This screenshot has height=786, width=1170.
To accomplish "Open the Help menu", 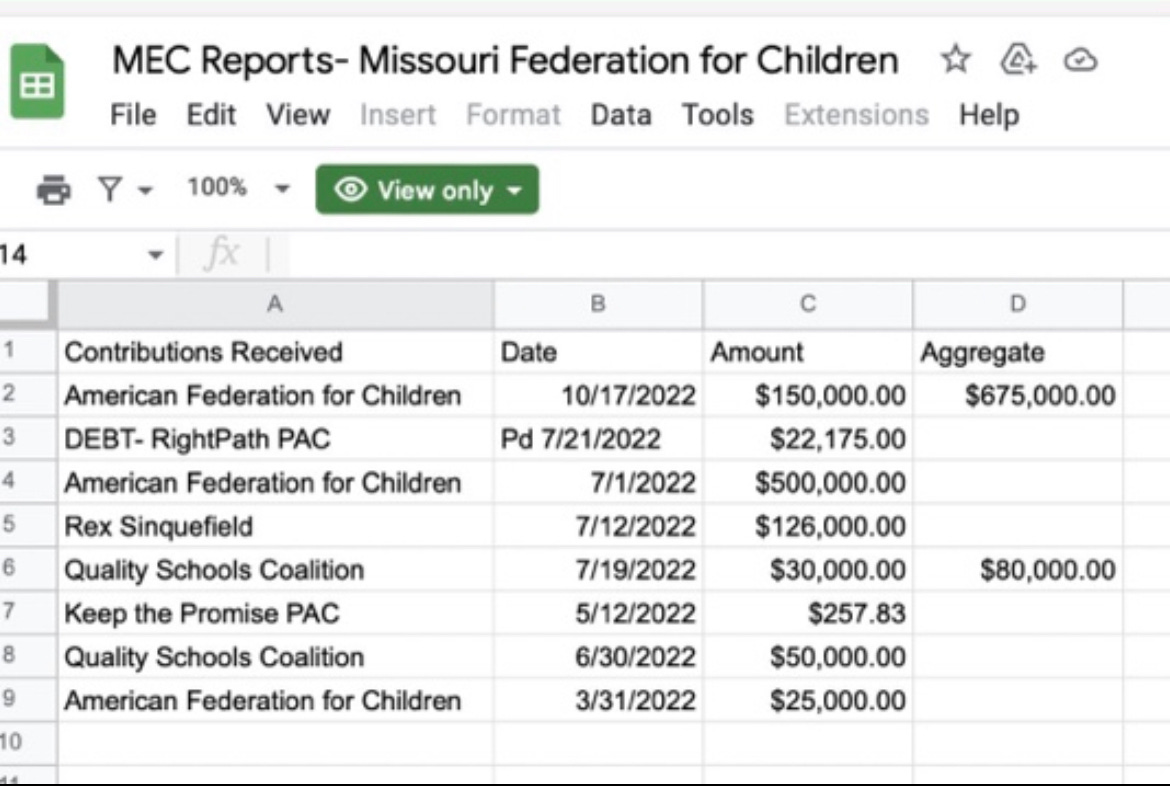I will [x=989, y=115].
